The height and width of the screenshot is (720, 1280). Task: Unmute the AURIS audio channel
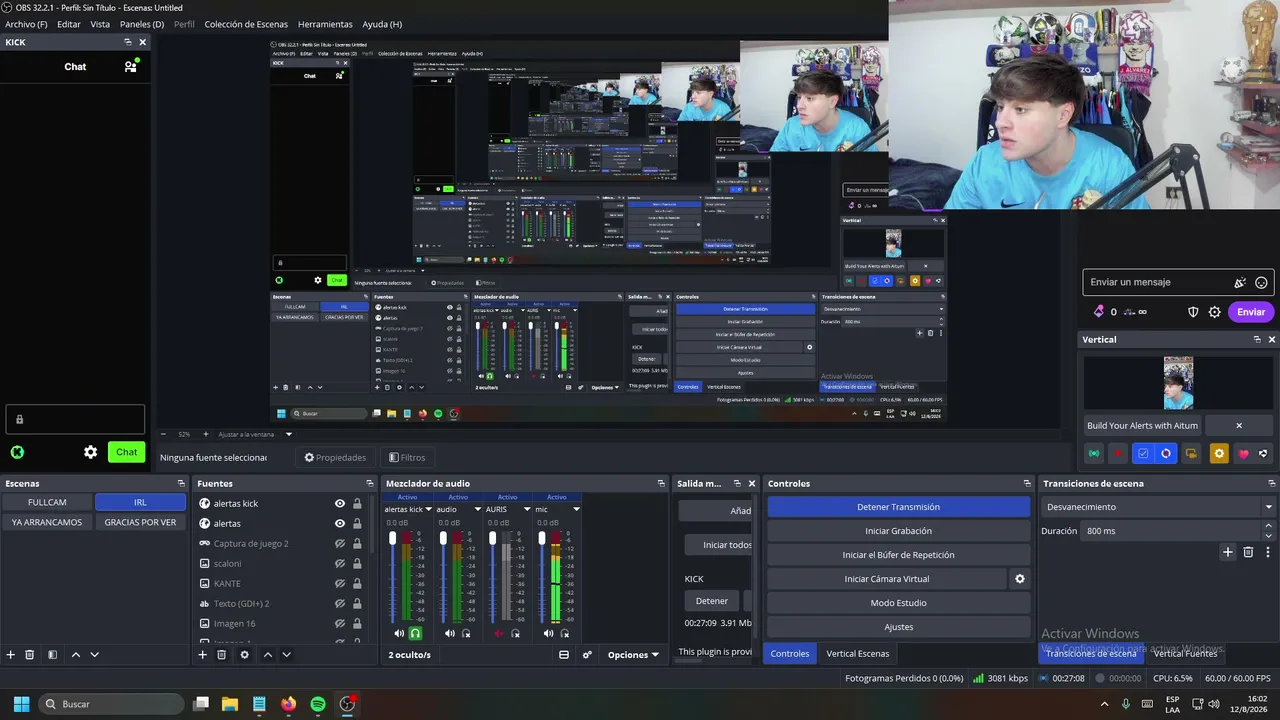(499, 633)
